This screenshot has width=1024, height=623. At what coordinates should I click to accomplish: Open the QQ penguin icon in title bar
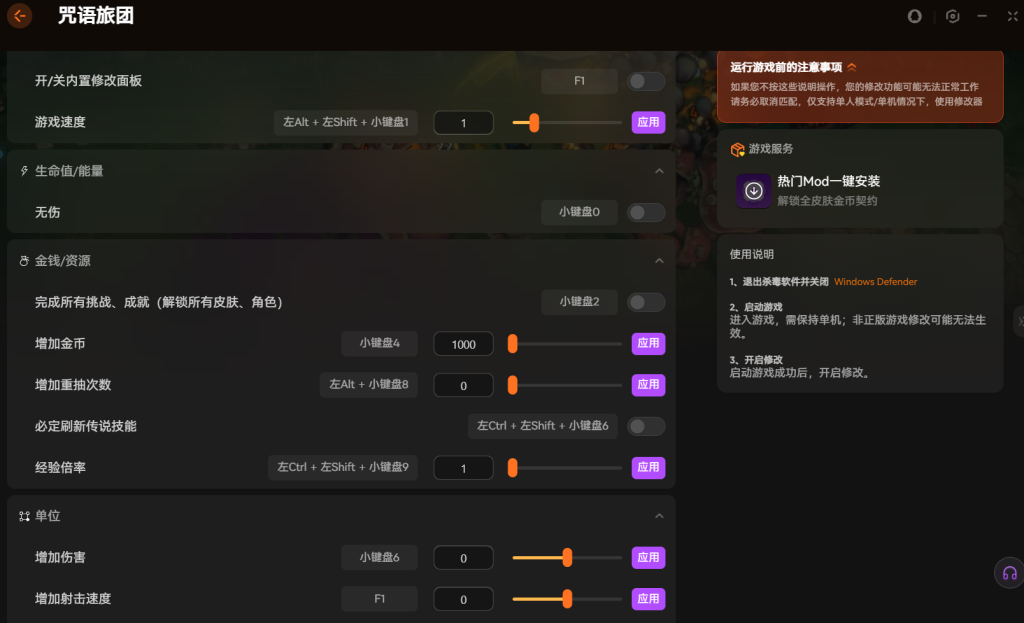914,16
